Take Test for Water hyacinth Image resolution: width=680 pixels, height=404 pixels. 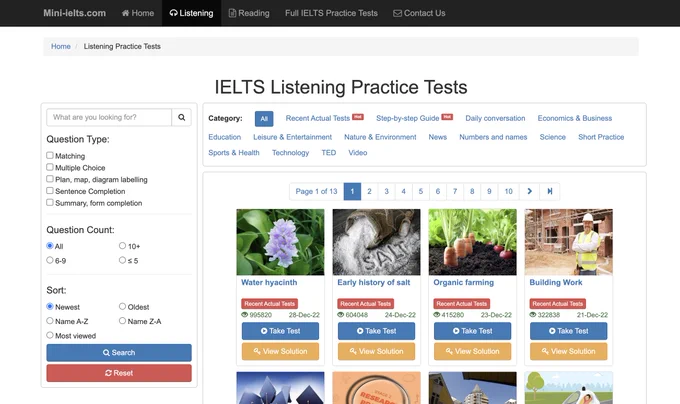point(280,331)
